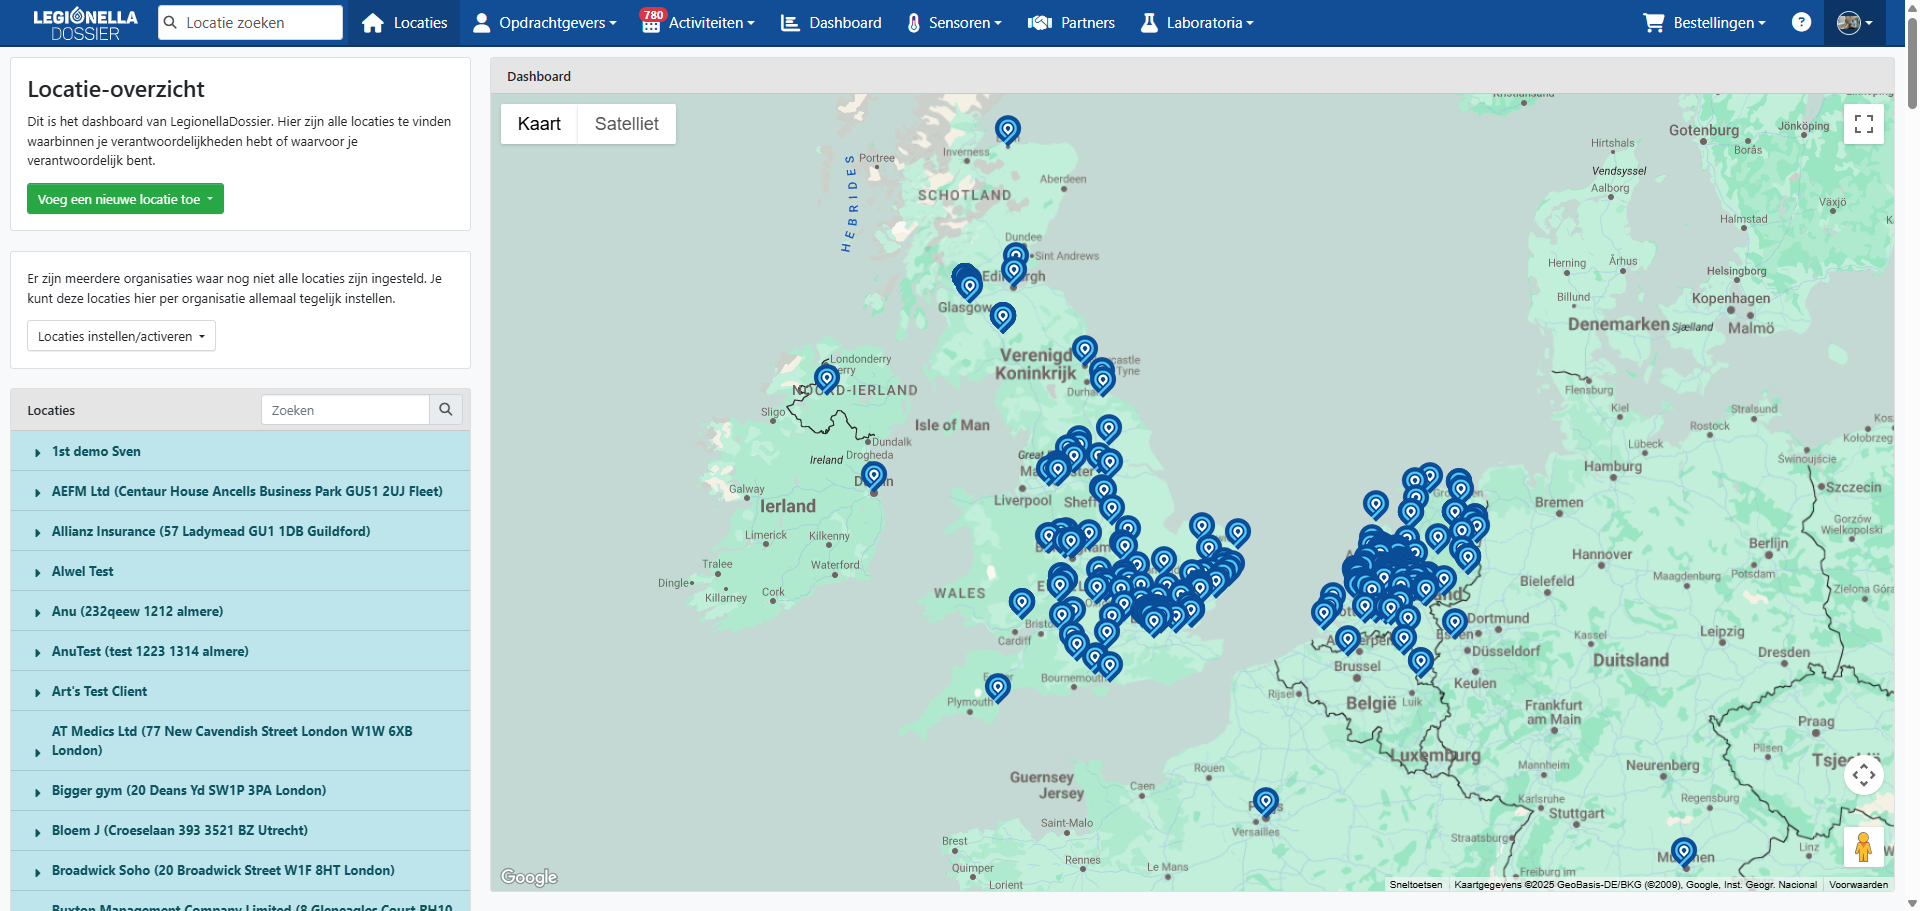Switch map to Satelliet view
The height and width of the screenshot is (911, 1920).
pyautogui.click(x=626, y=124)
